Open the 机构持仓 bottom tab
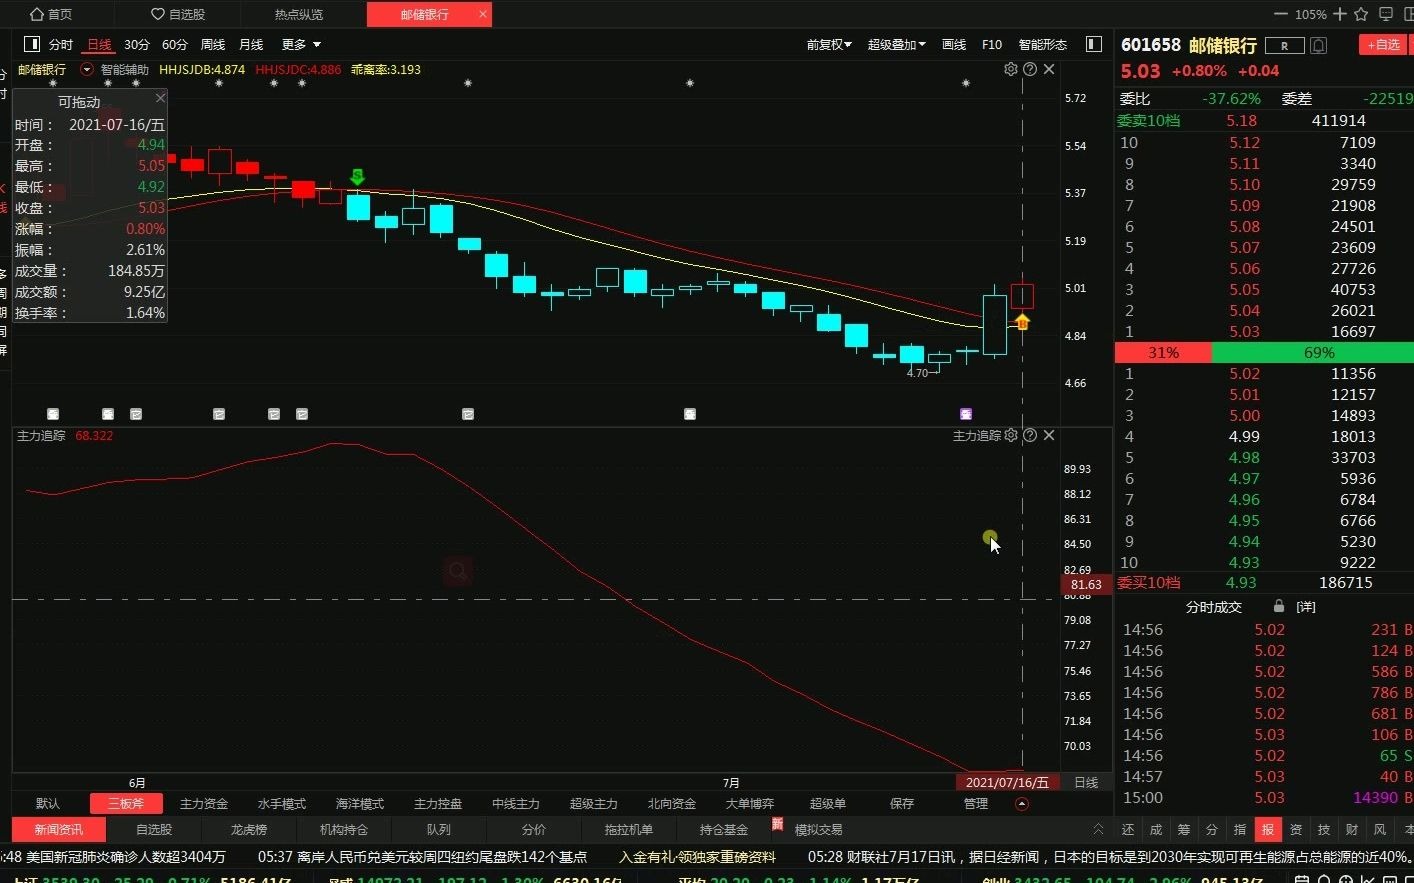This screenshot has height=883, width=1414. (344, 829)
